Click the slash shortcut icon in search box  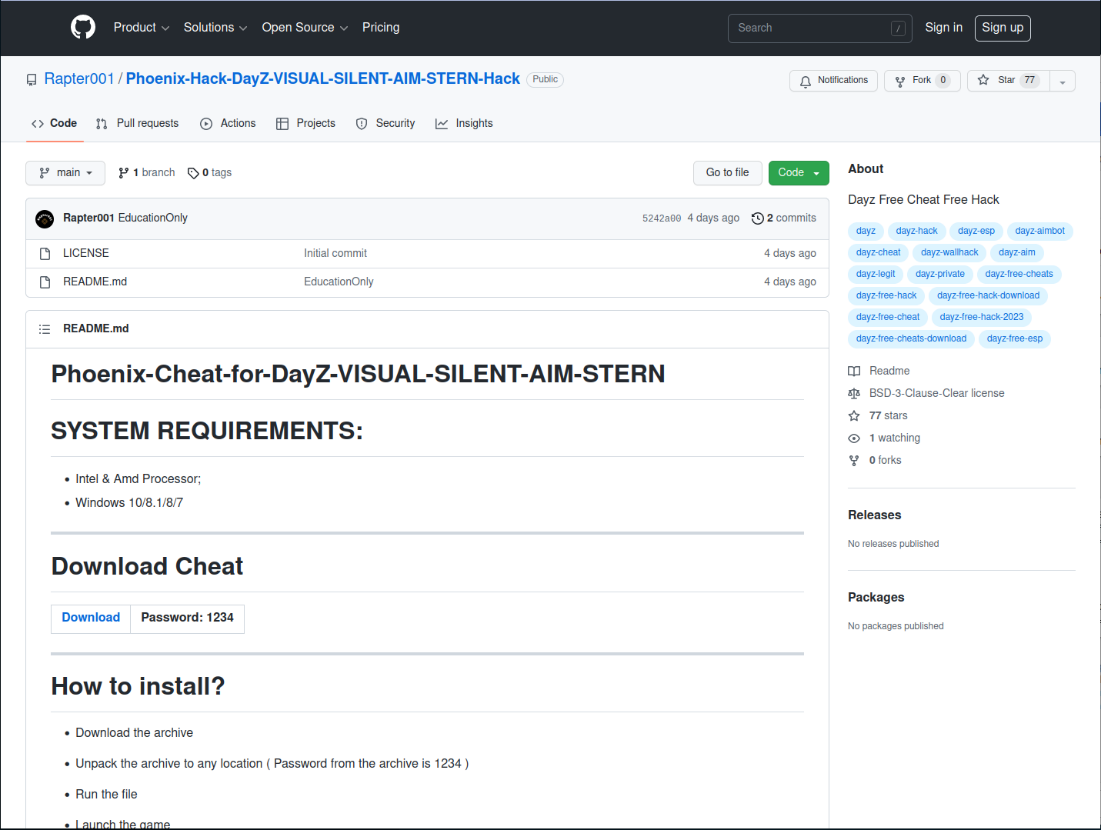coord(898,28)
